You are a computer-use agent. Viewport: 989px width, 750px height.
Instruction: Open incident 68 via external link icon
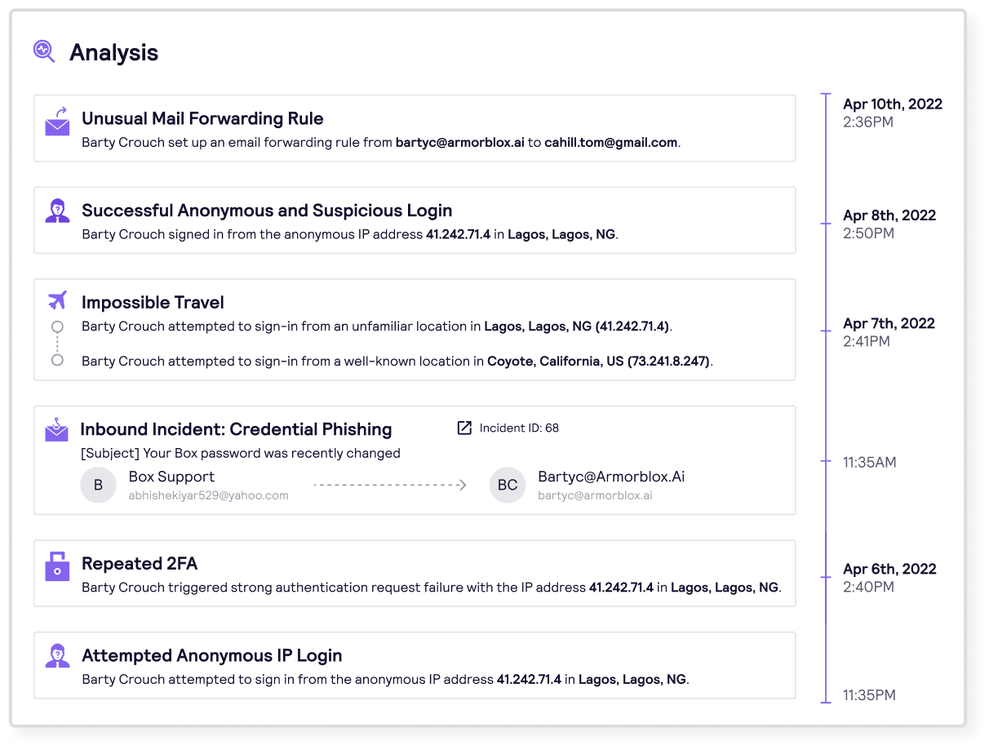coord(464,428)
